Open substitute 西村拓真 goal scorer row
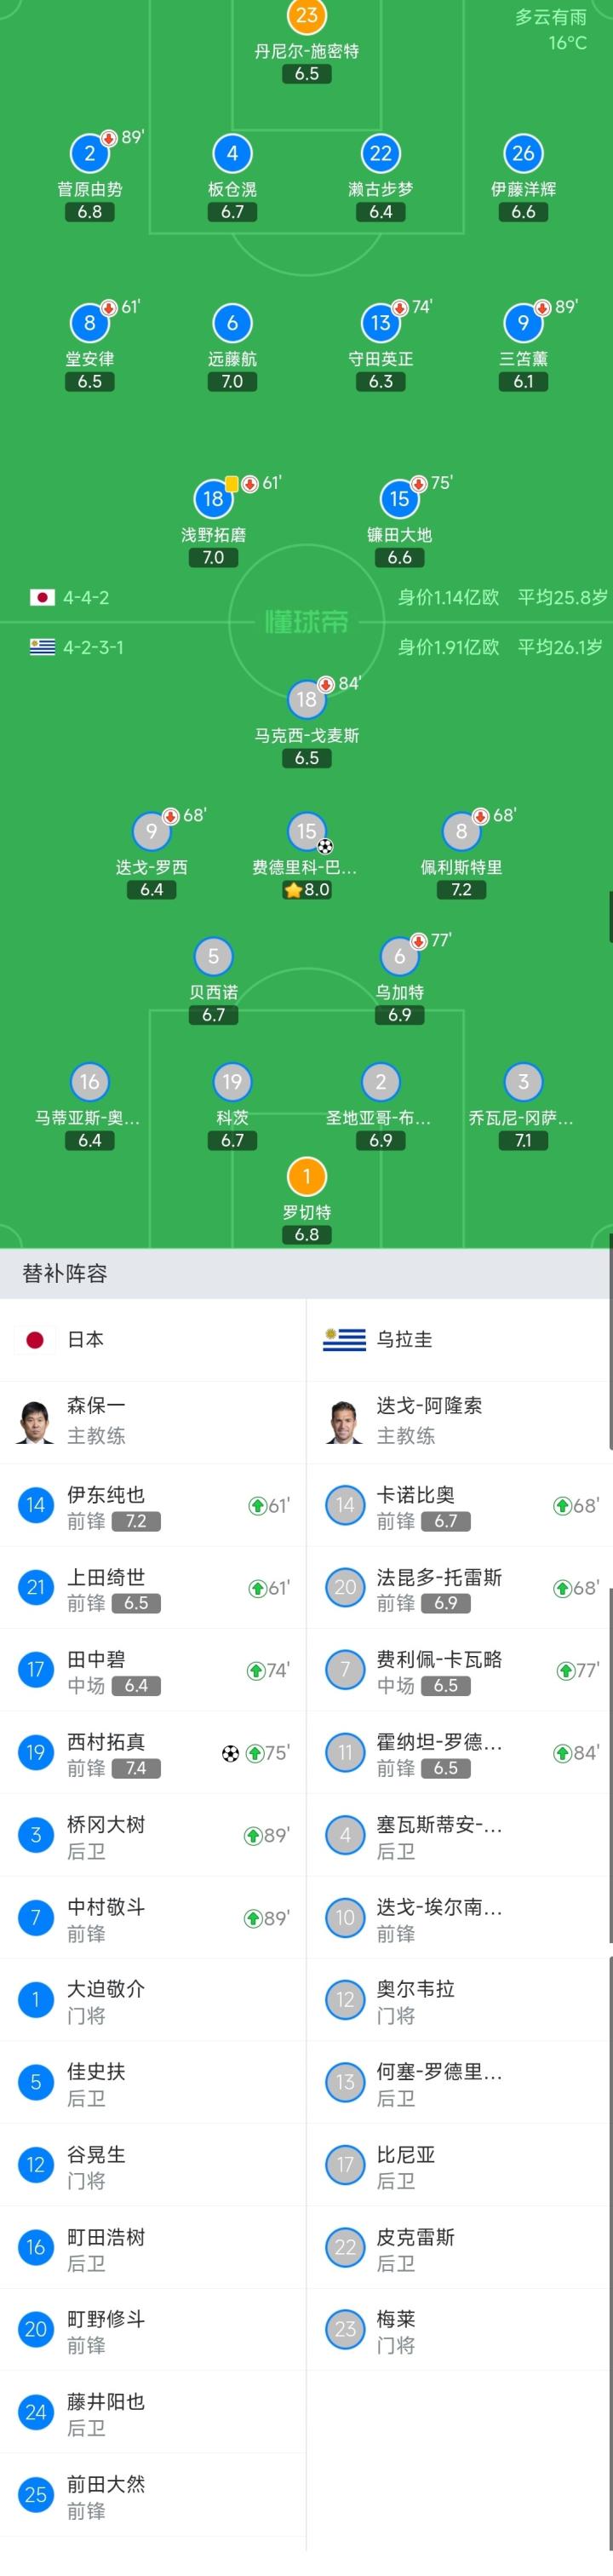The image size is (613, 2576). click(153, 1753)
